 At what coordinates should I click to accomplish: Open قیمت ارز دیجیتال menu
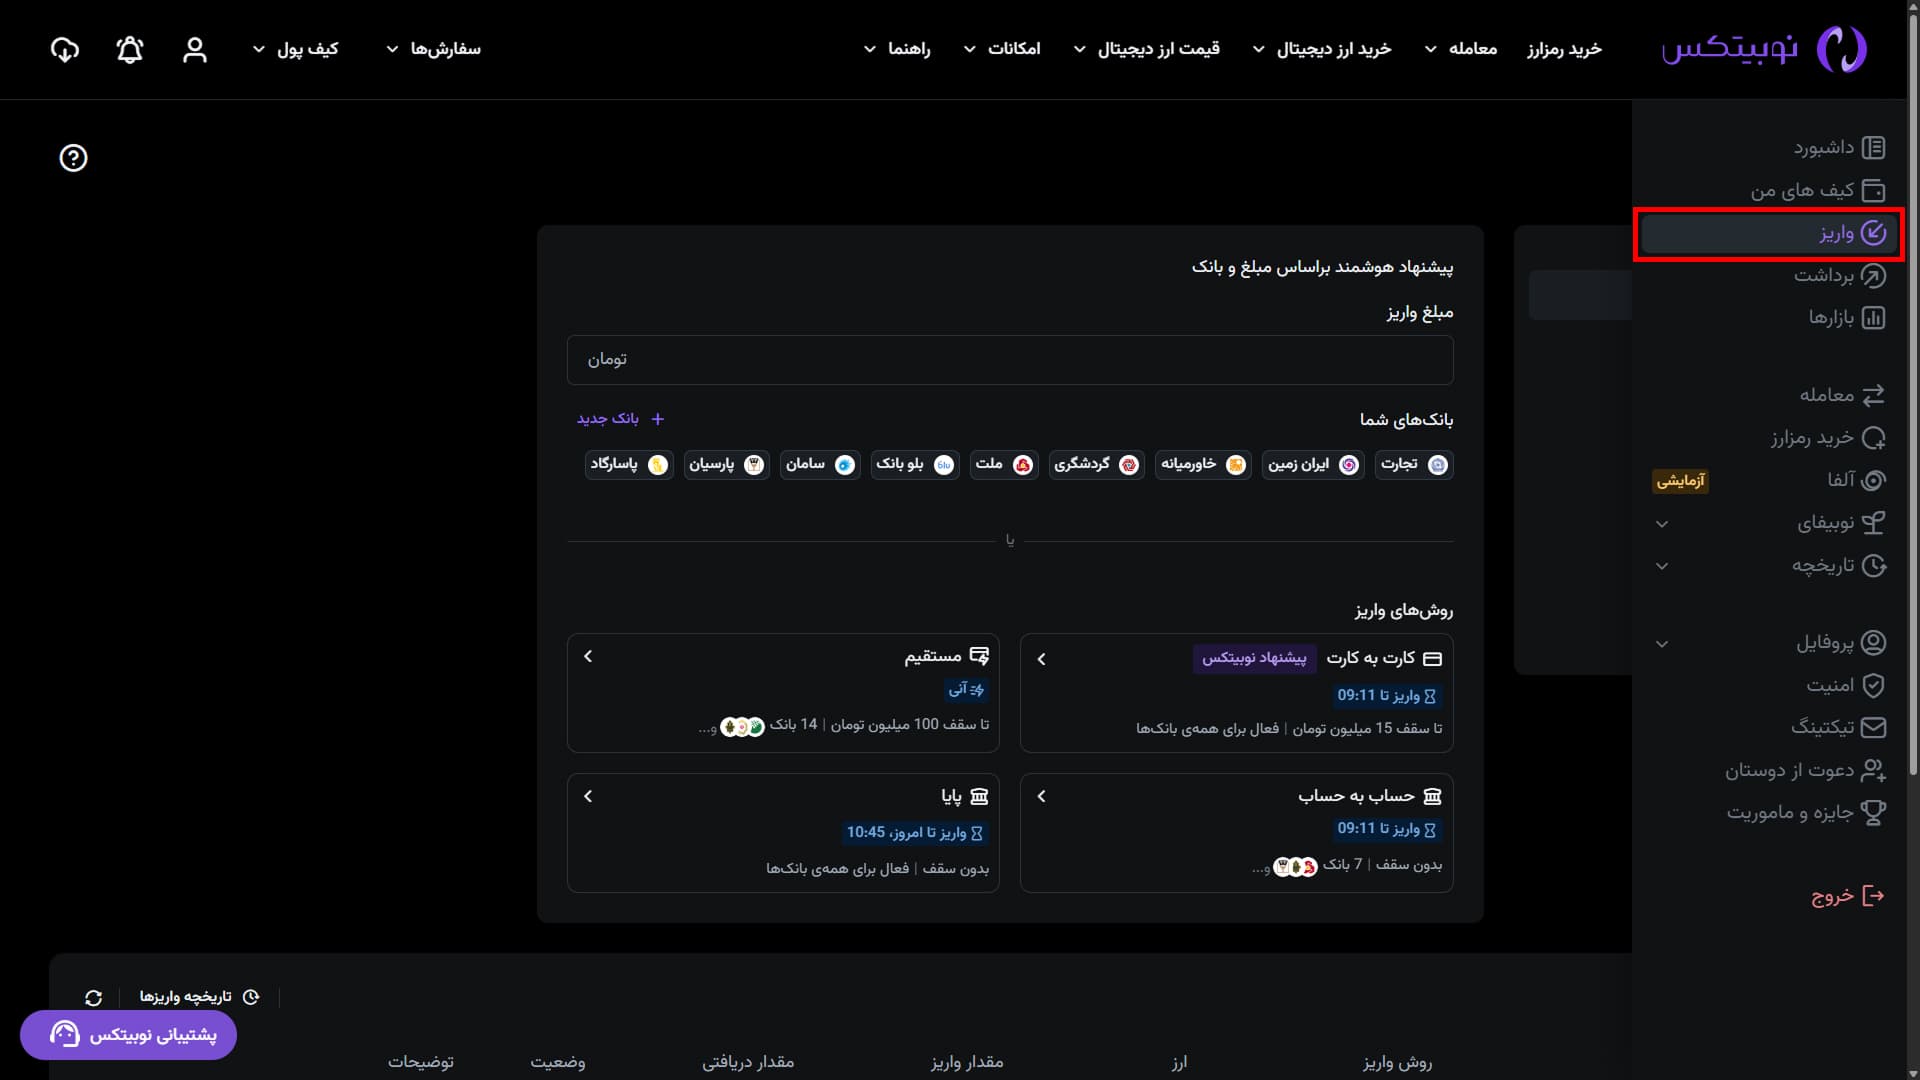(1146, 49)
